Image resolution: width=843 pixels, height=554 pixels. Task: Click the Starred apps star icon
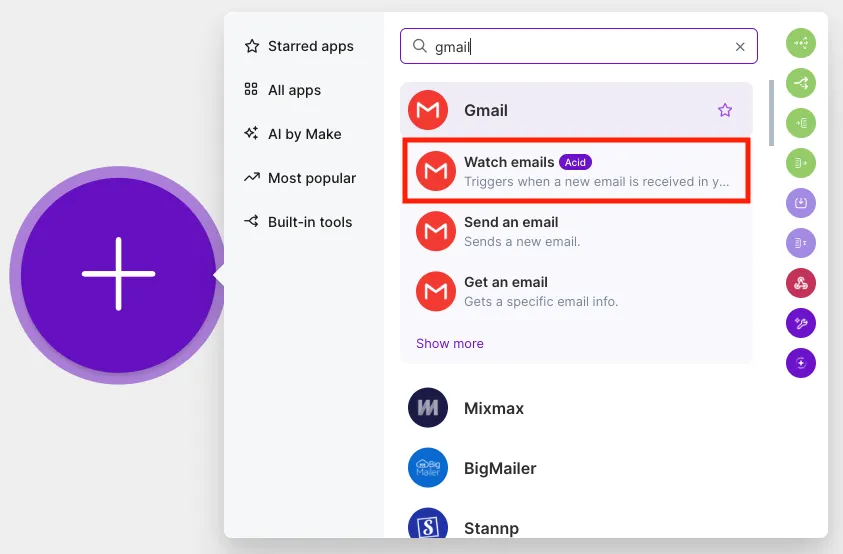[x=252, y=46]
